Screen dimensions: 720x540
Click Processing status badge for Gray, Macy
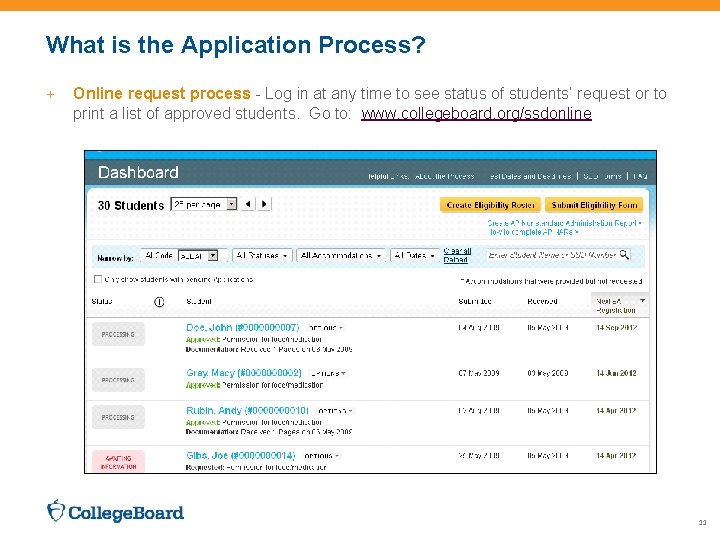[x=118, y=380]
